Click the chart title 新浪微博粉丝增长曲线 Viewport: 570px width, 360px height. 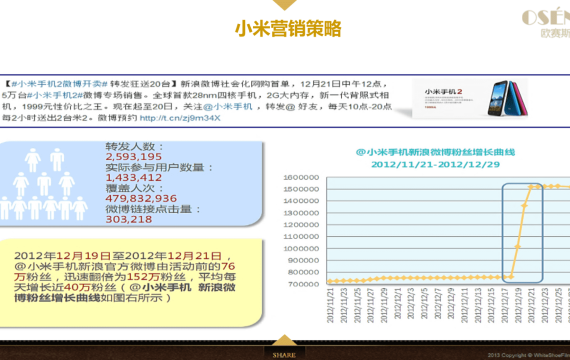(x=435, y=152)
